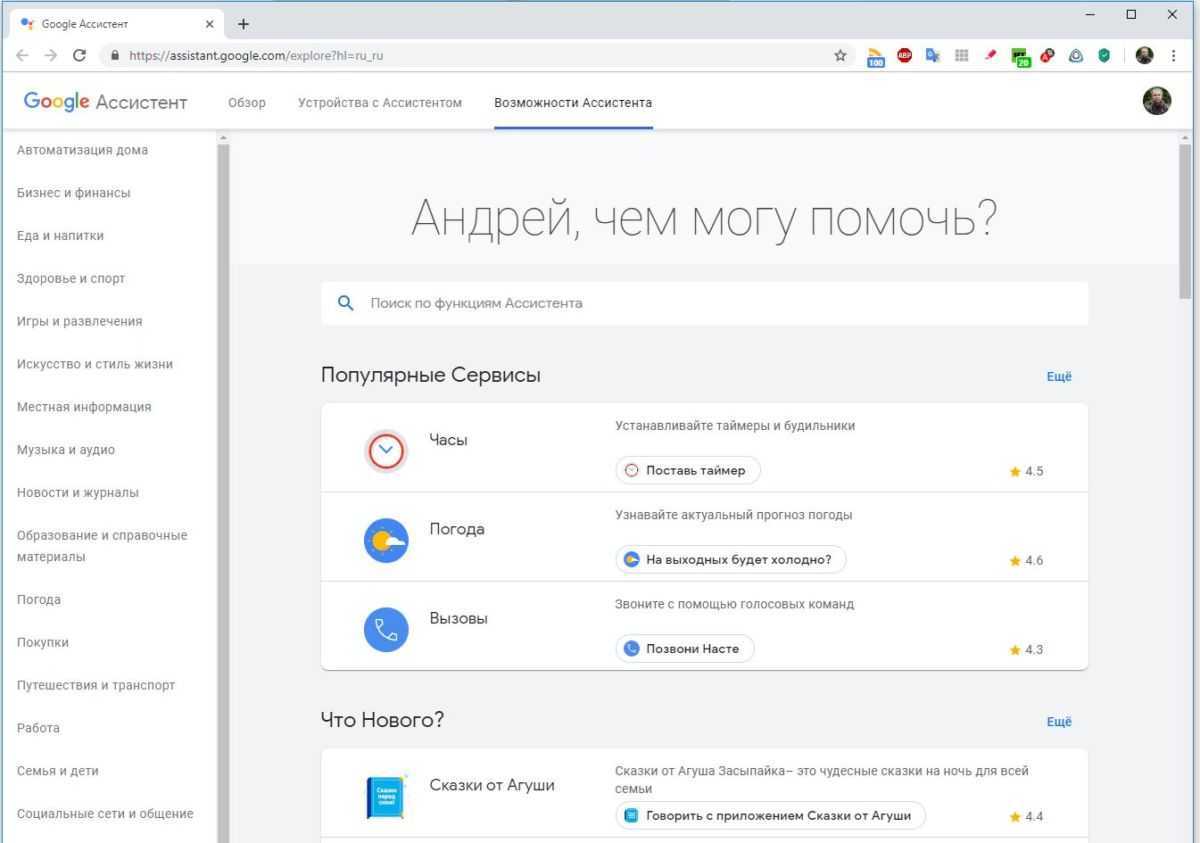Click Ещё next to Что Нового?
Viewport: 1200px width, 843px height.
(1059, 722)
